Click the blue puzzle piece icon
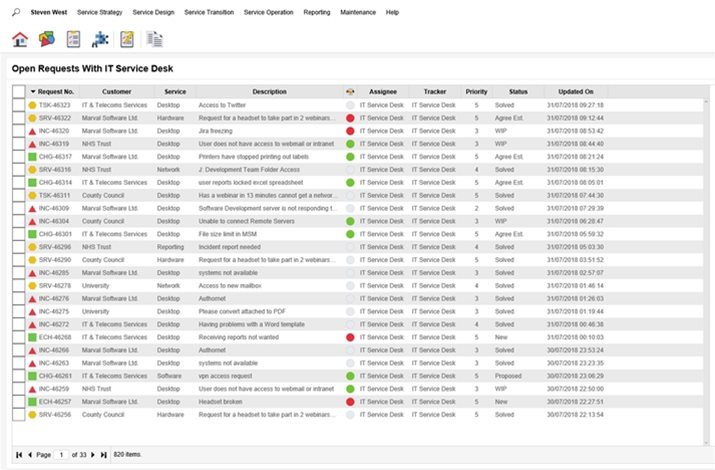This screenshot has width=715, height=470. pyautogui.click(x=100, y=39)
